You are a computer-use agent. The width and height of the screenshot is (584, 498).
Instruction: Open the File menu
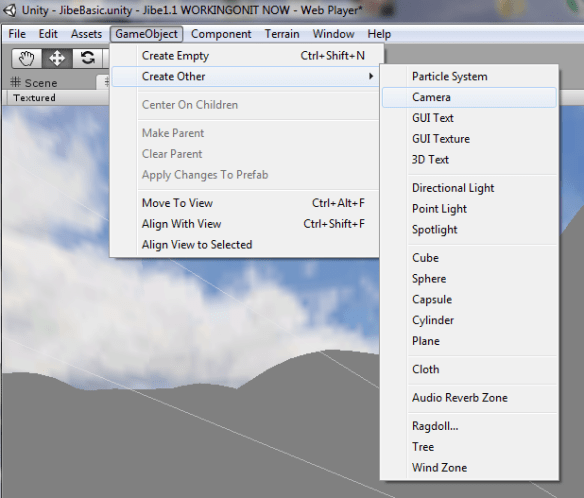point(17,34)
